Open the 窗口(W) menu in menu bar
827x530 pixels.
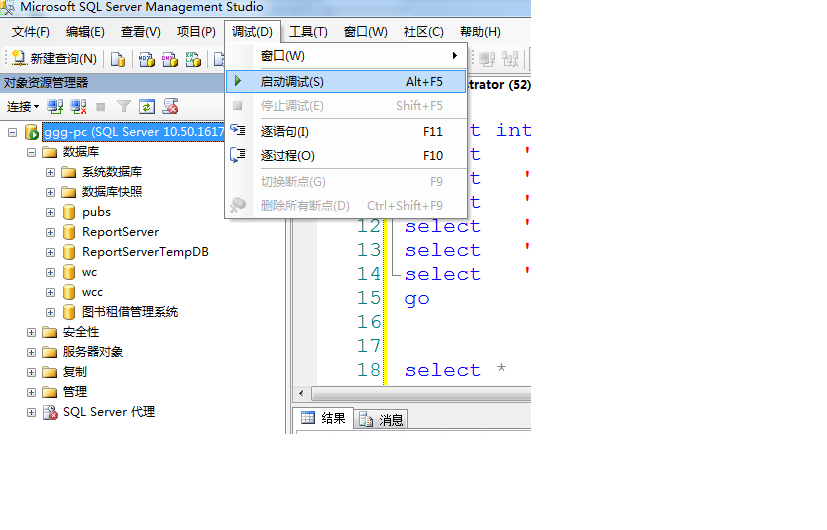366,32
